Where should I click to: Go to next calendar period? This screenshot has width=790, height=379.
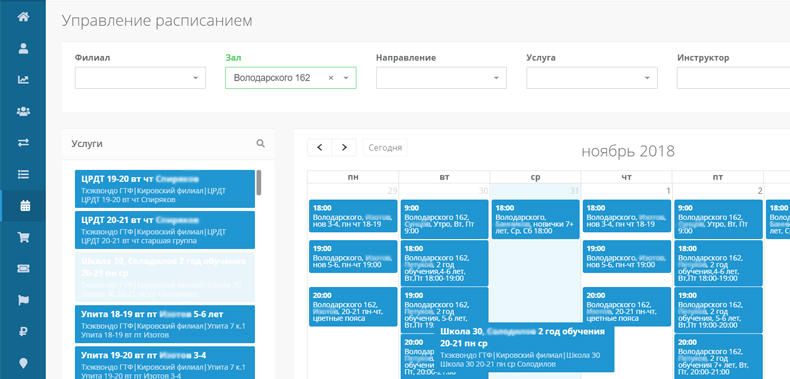pos(344,148)
